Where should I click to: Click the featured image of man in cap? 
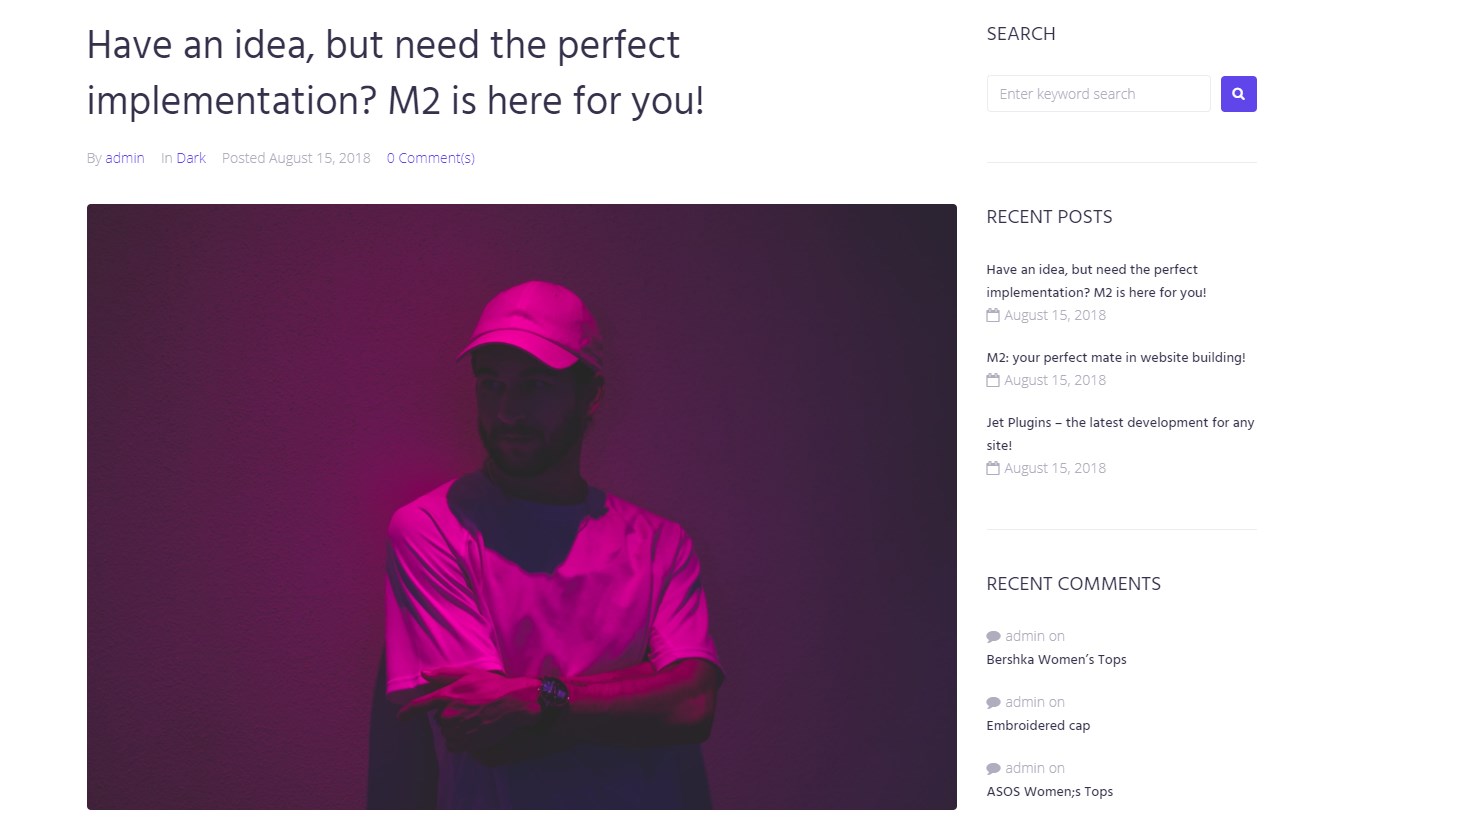point(522,507)
